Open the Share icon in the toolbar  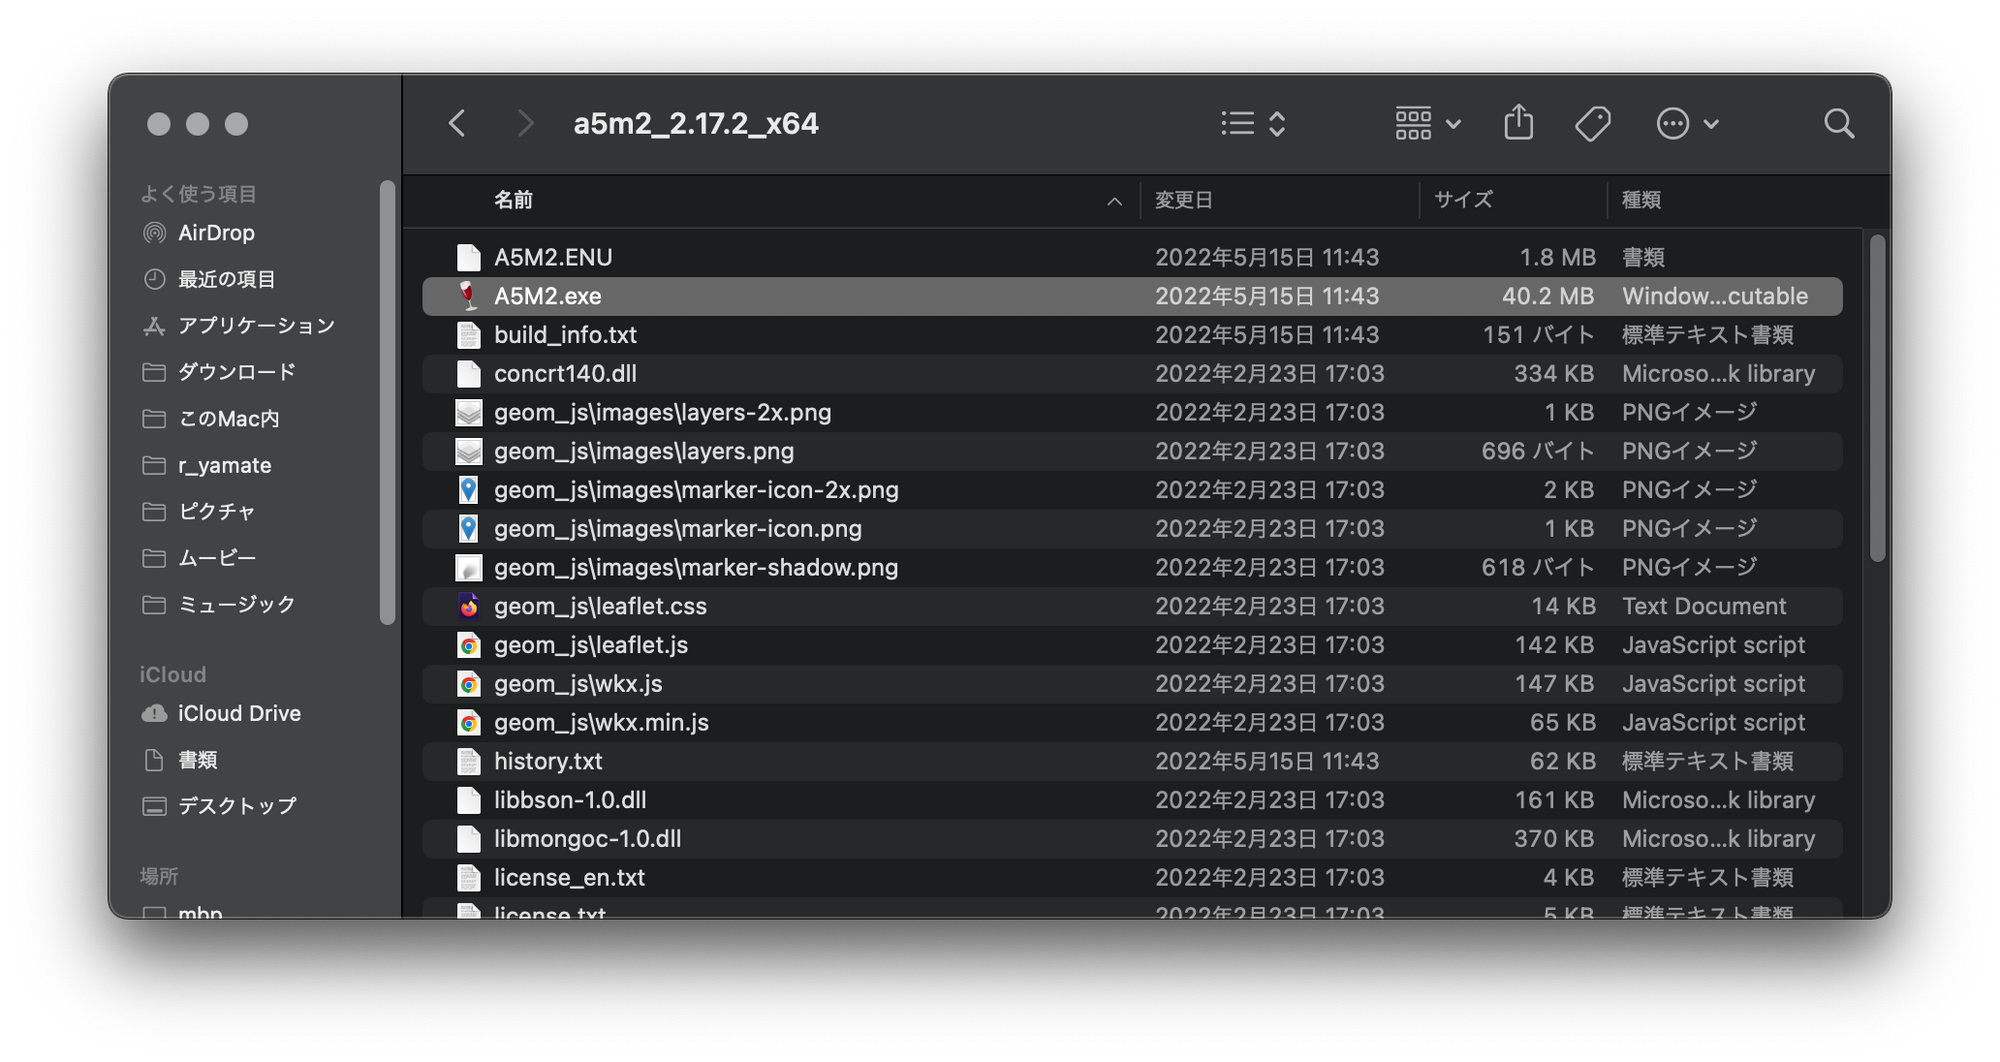click(x=1520, y=123)
